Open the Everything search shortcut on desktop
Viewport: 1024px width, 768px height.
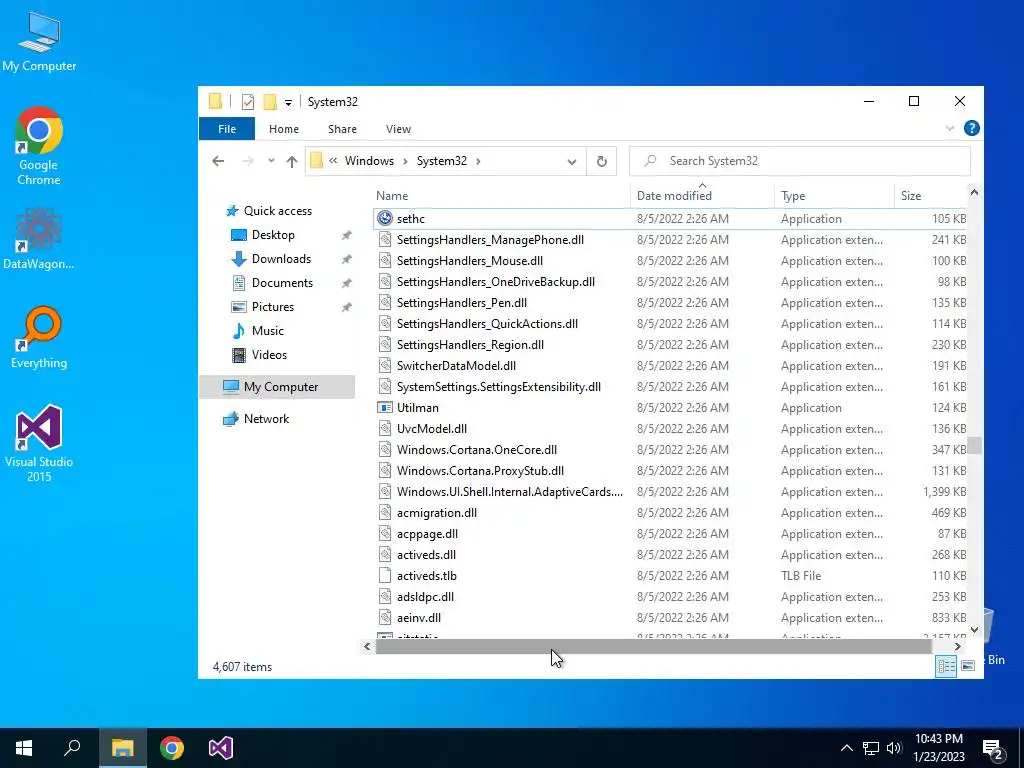click(x=39, y=337)
